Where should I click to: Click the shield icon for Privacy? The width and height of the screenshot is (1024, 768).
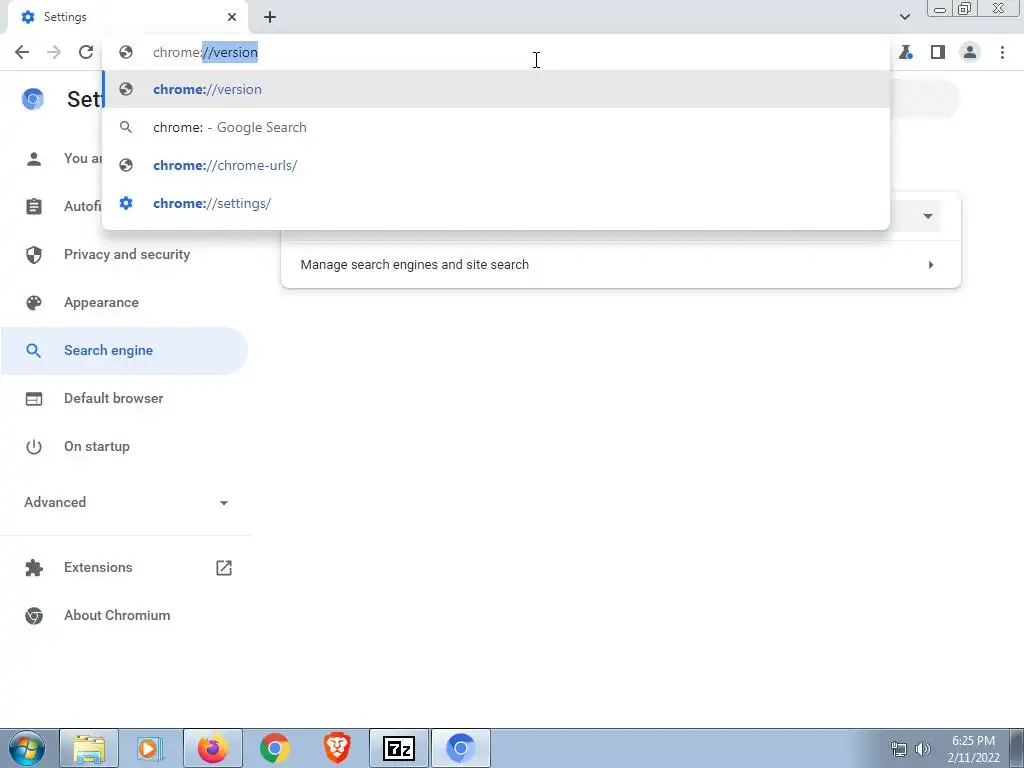click(x=34, y=255)
